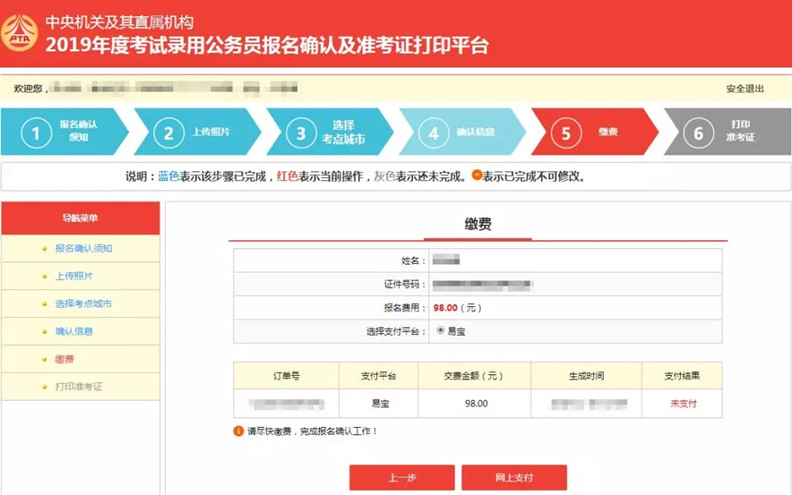The image size is (792, 495).
Task: Click the 缴费 page heading
Action: (478, 224)
